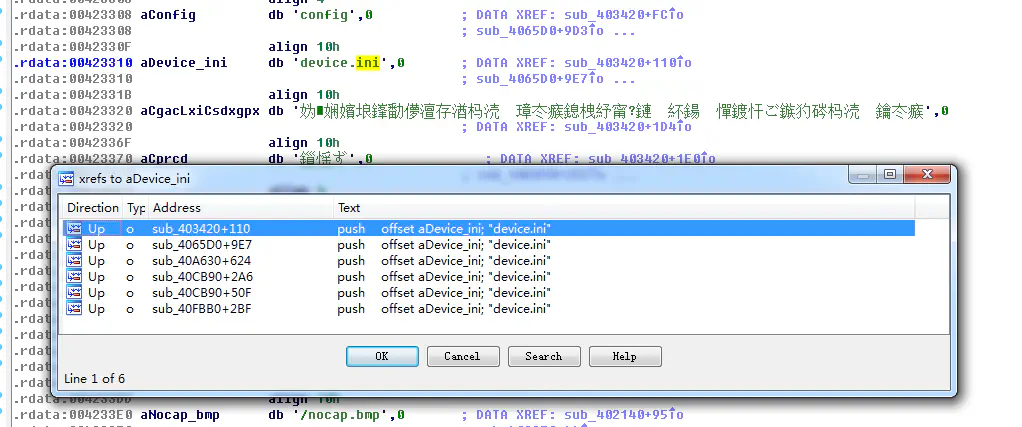Click the row icon for sub_40CB90+50F
This screenshot has height=427, width=1022.
point(74,293)
